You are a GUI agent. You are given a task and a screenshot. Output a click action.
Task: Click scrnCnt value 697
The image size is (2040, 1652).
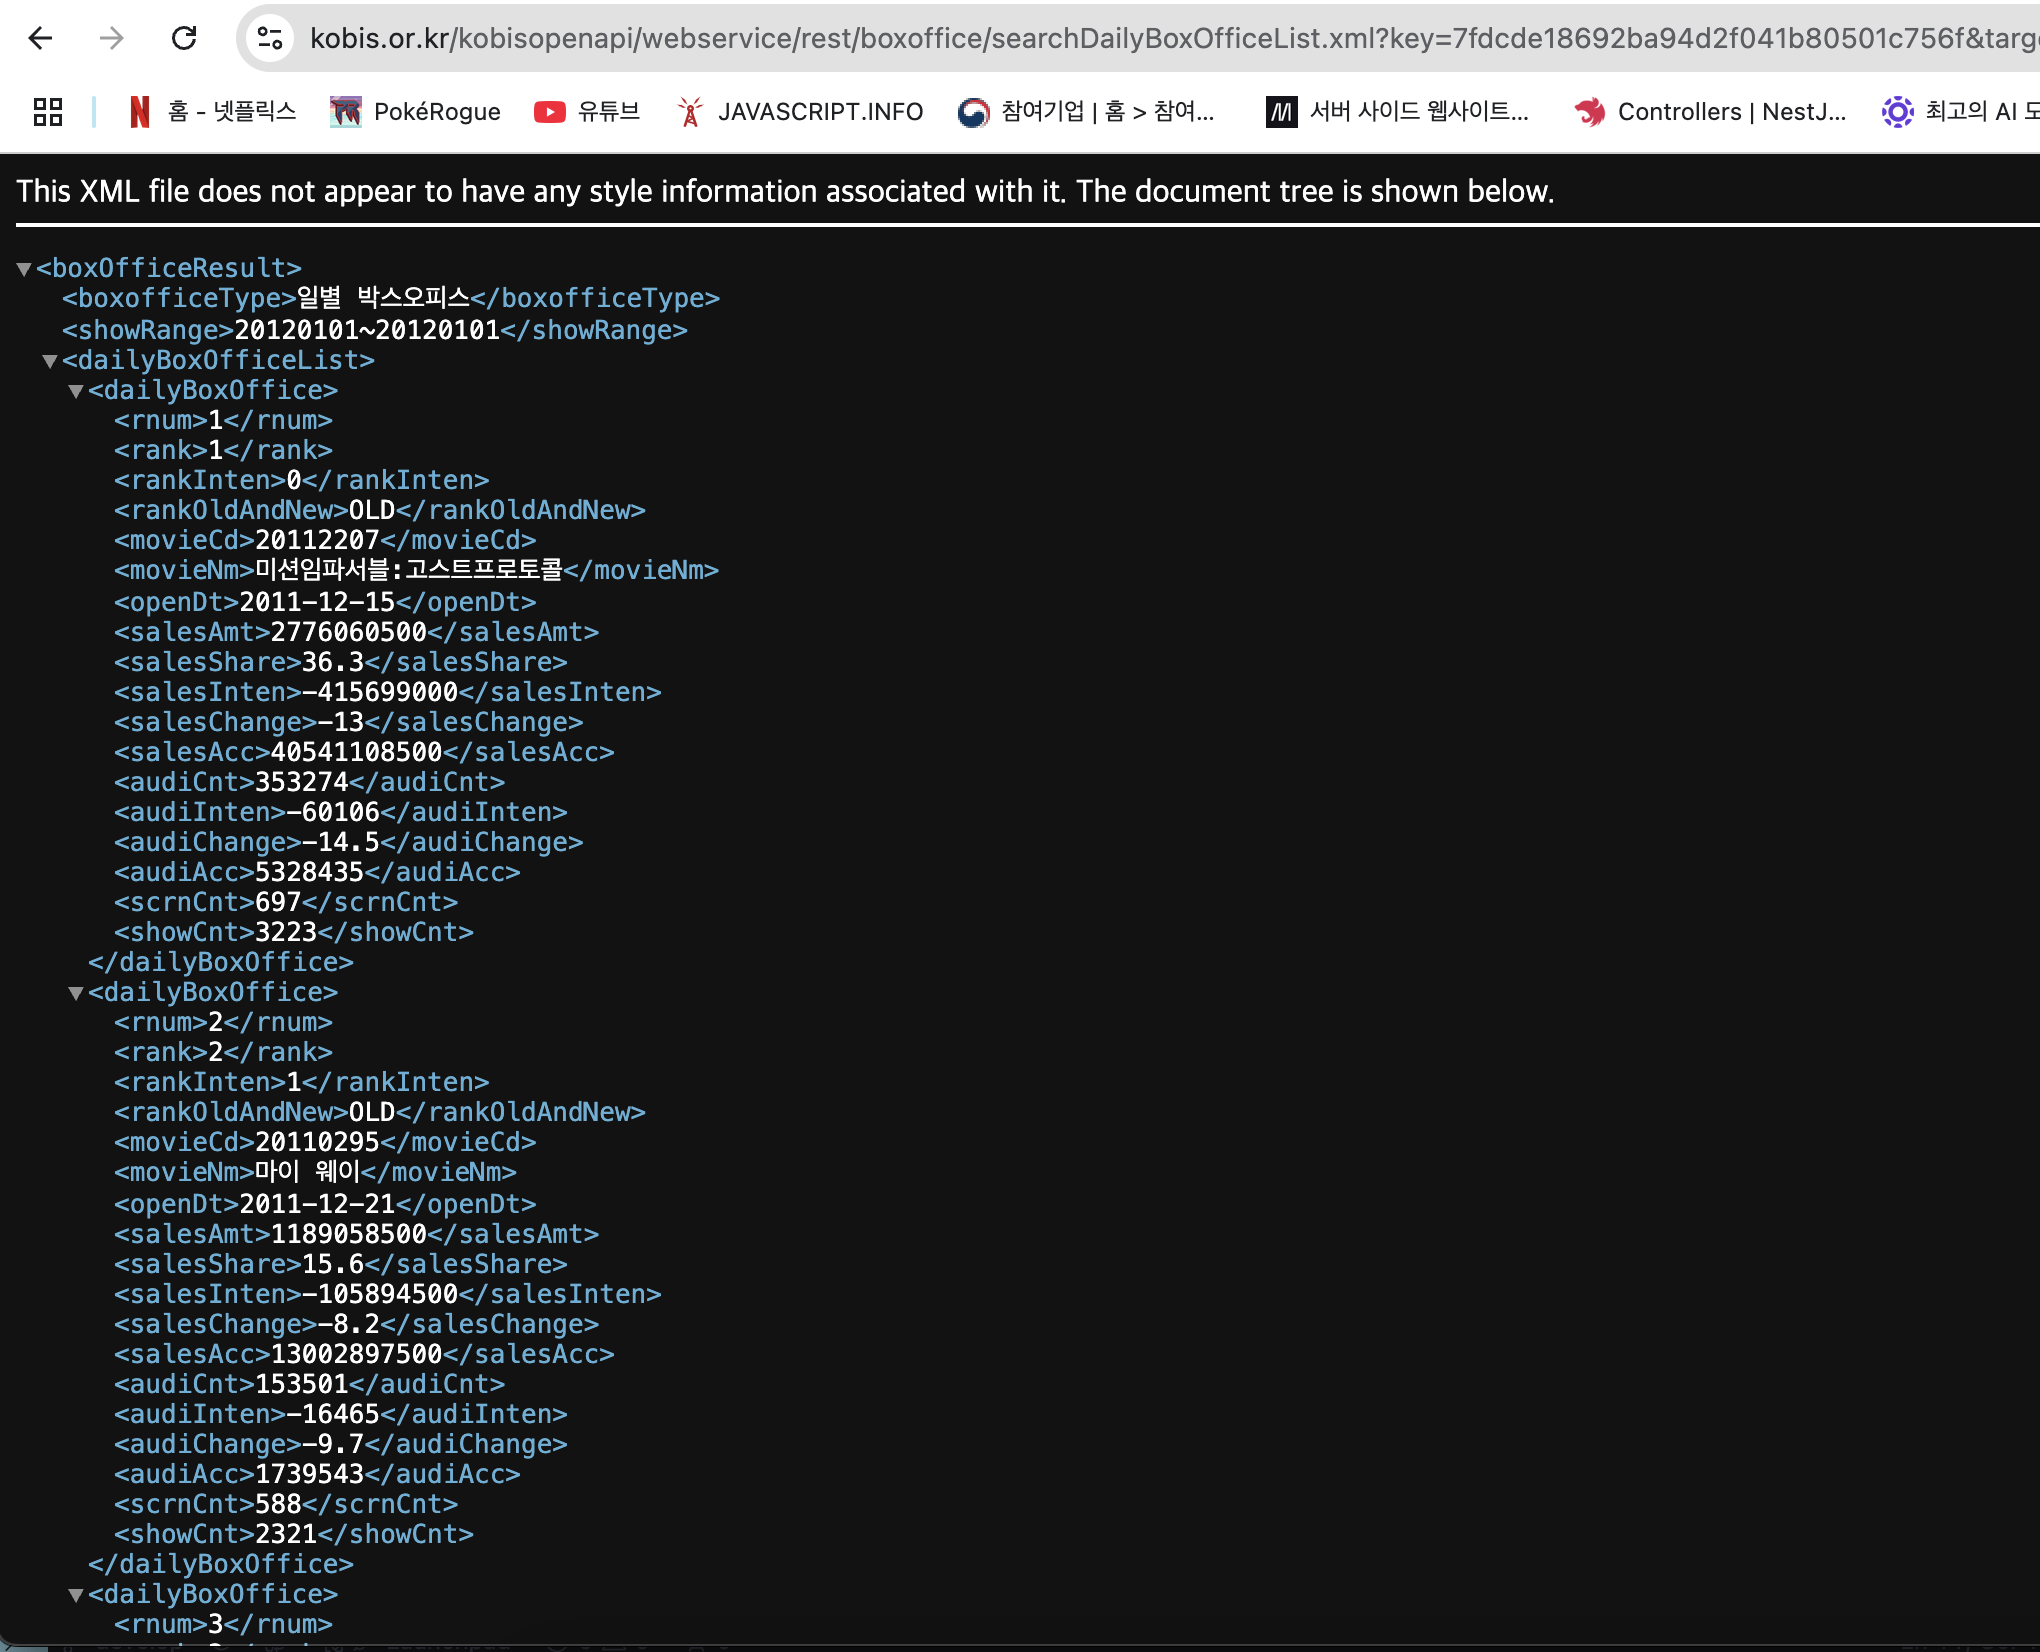click(279, 902)
